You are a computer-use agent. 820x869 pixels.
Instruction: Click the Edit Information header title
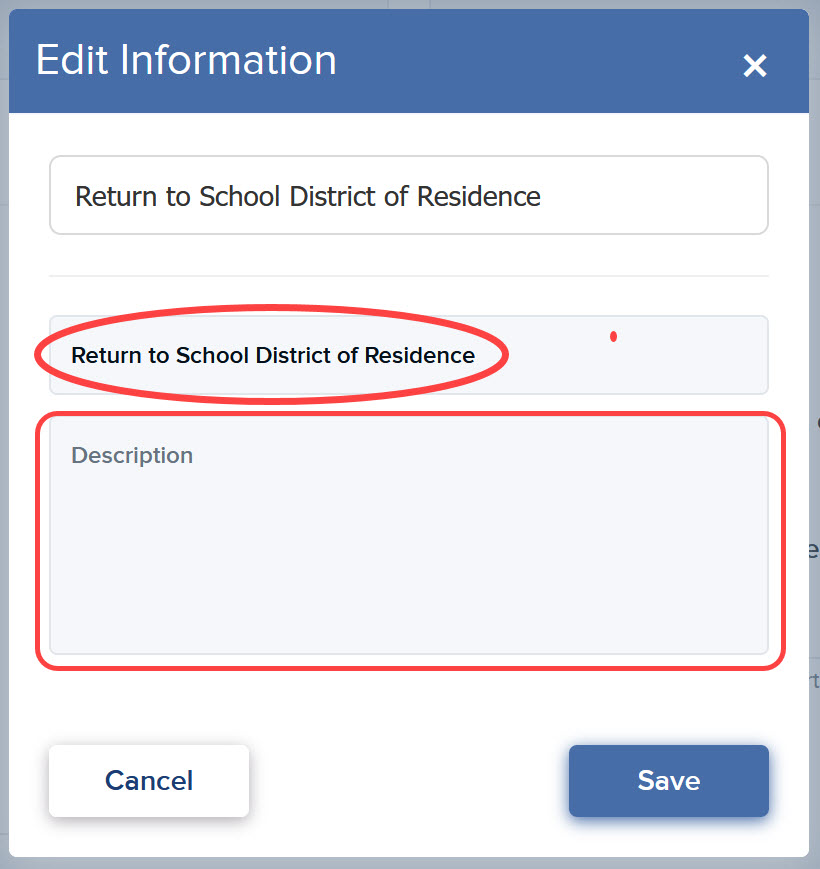tap(186, 60)
